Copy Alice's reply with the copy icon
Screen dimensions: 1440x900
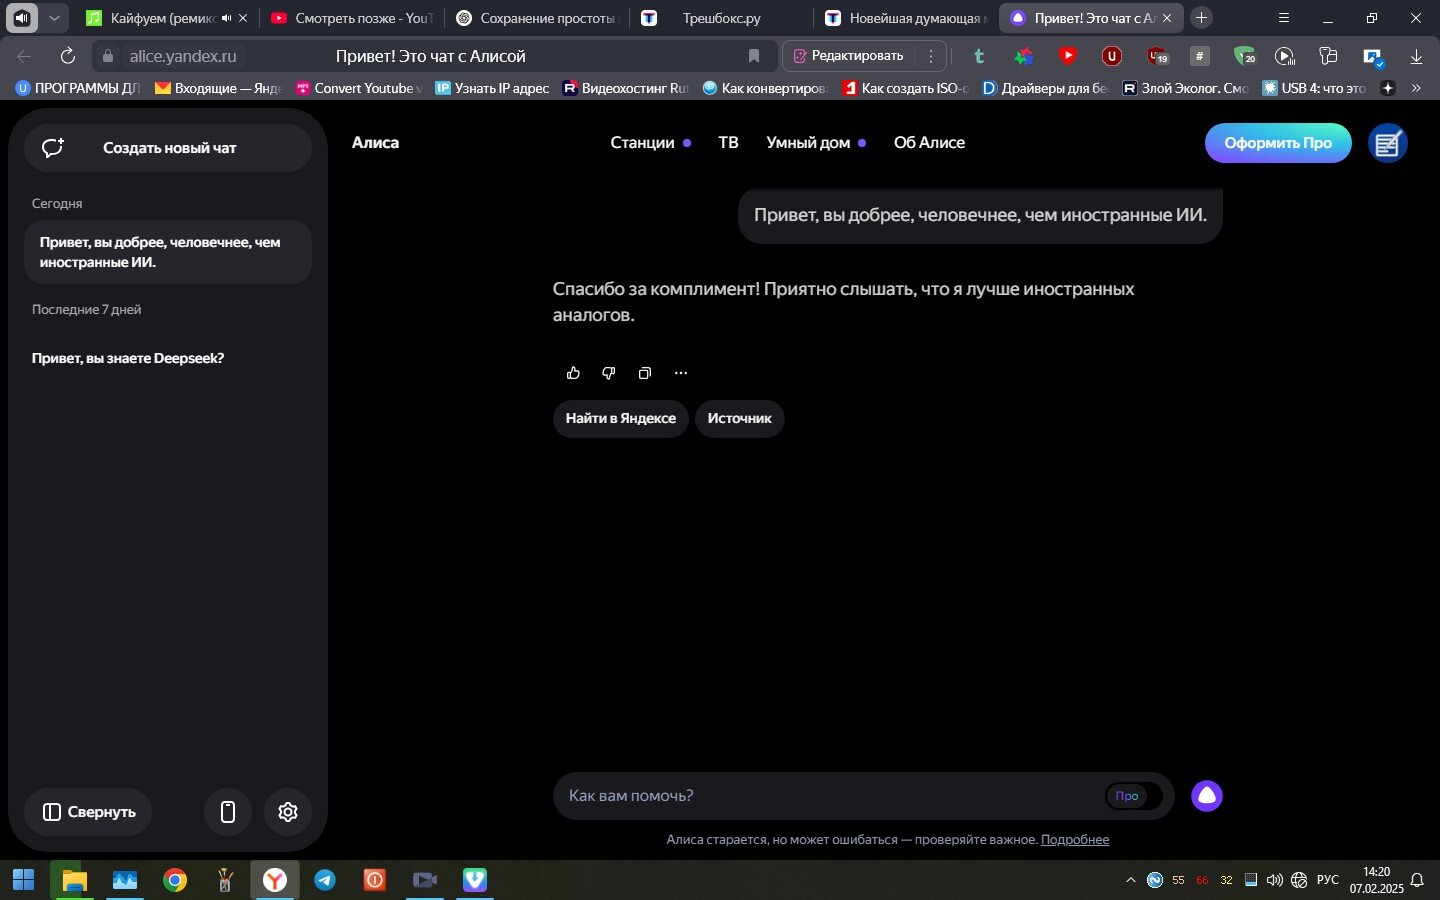(645, 373)
